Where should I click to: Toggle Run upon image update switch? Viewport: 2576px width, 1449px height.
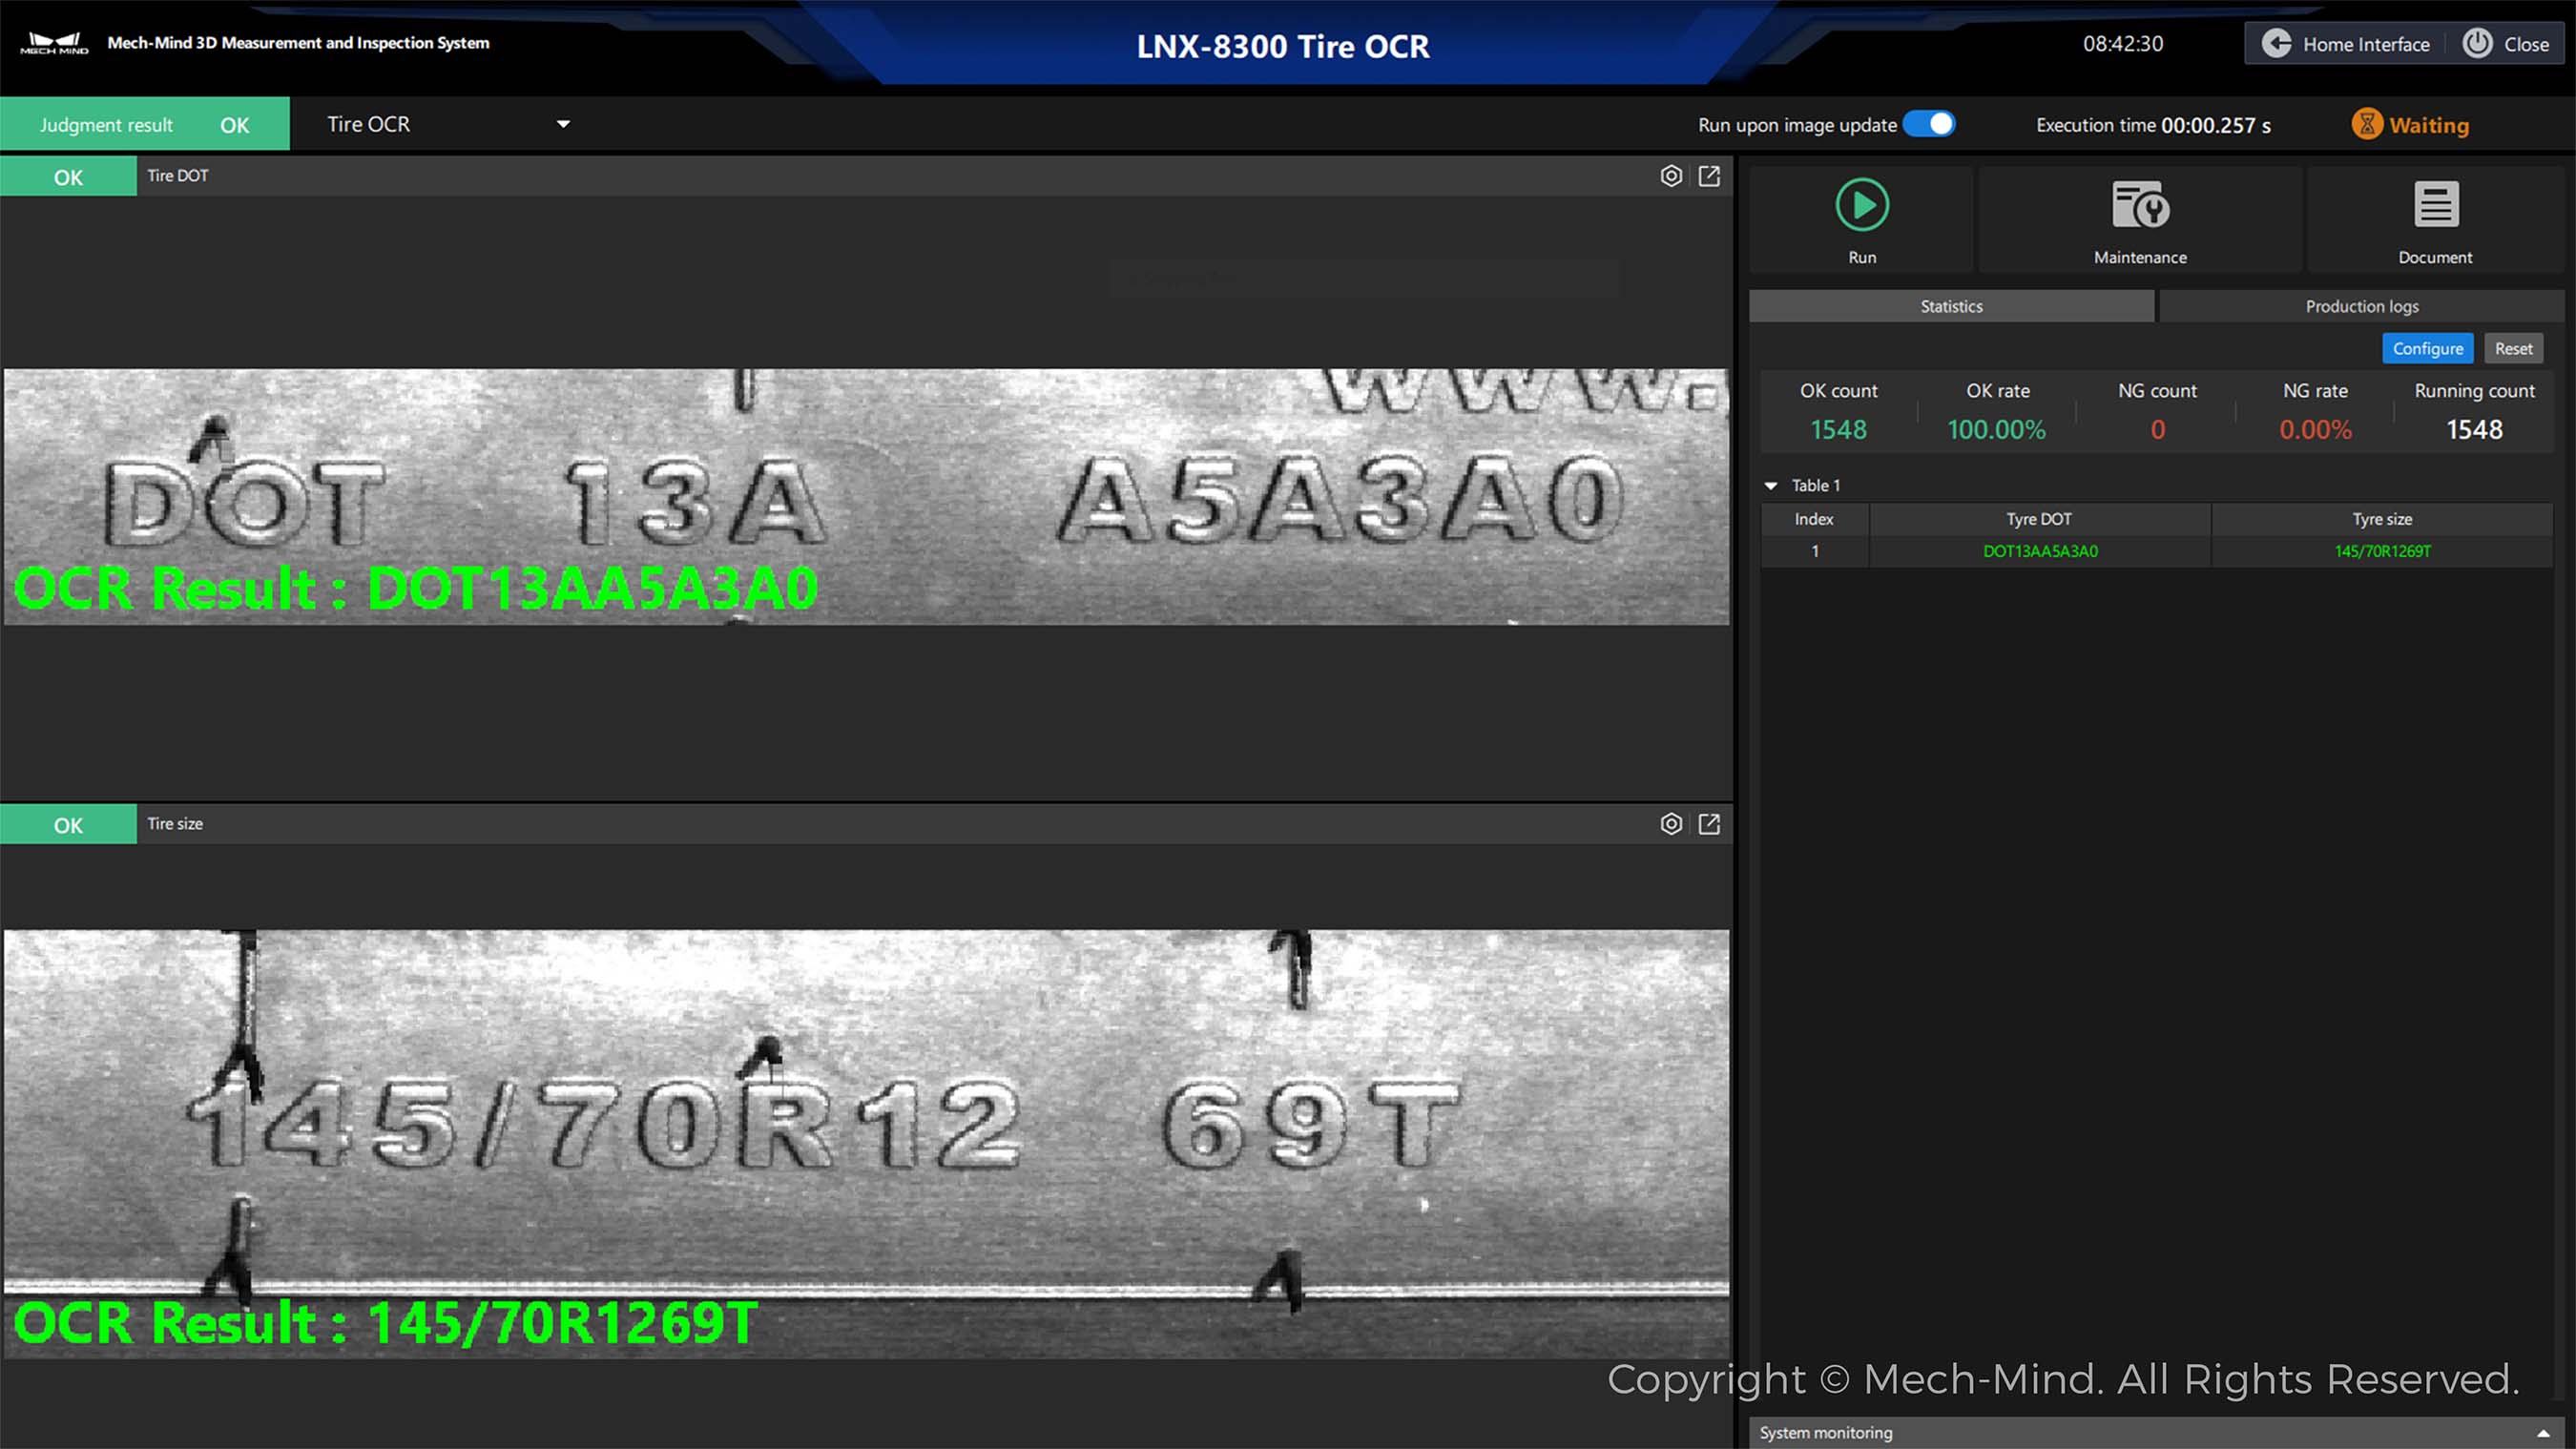pos(1929,124)
